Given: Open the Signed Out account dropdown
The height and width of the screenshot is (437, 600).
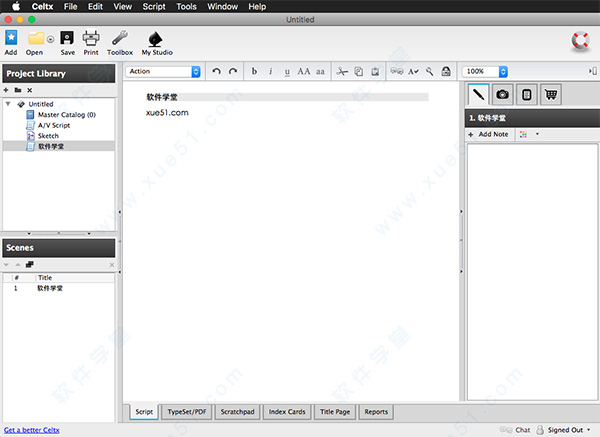Looking at the screenshot, I should (563, 430).
